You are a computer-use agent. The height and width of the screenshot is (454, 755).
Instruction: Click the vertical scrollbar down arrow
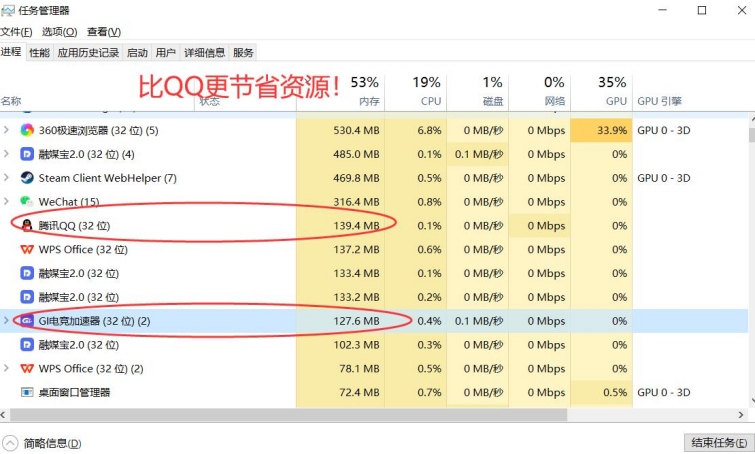coord(752,401)
